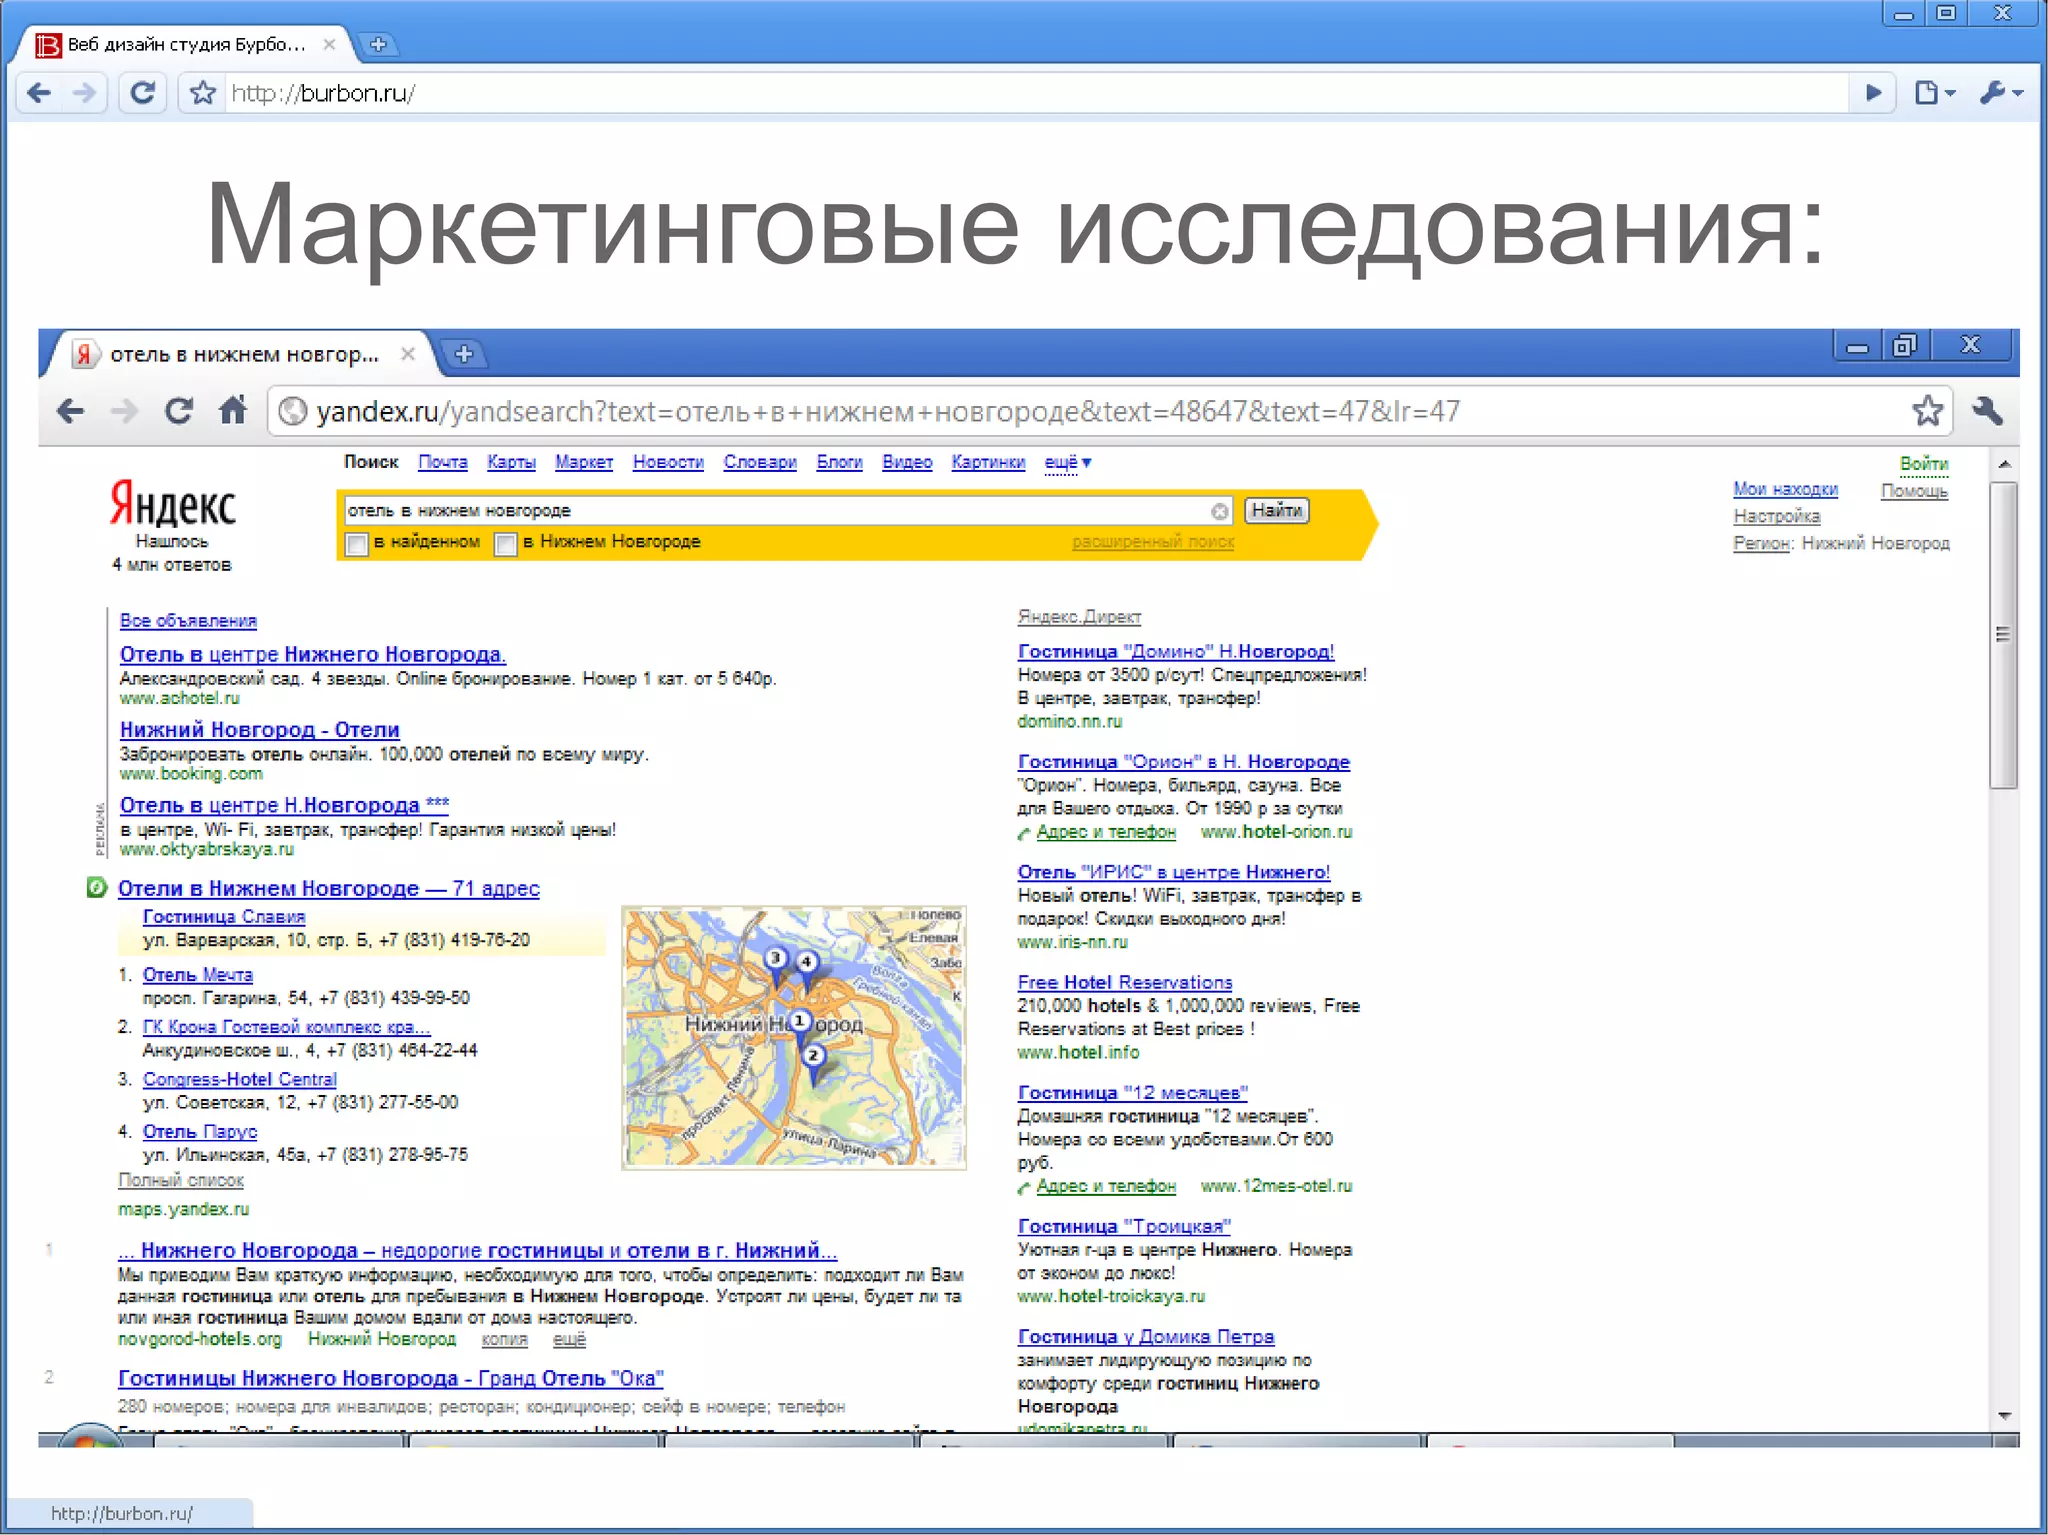Click the outer browser forward arrow
The image size is (2048, 1535).
(x=85, y=93)
